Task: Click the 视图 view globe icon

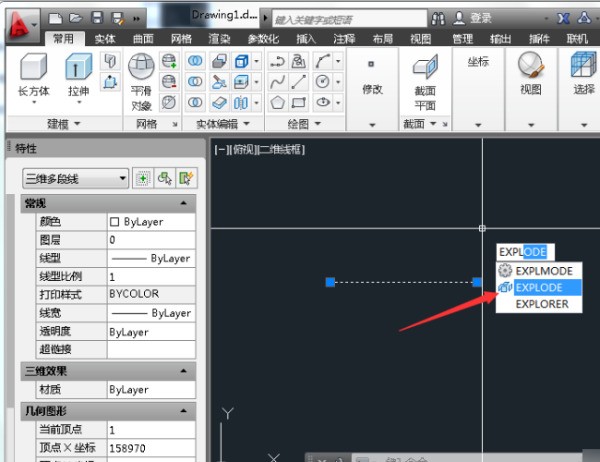Action: pos(530,68)
